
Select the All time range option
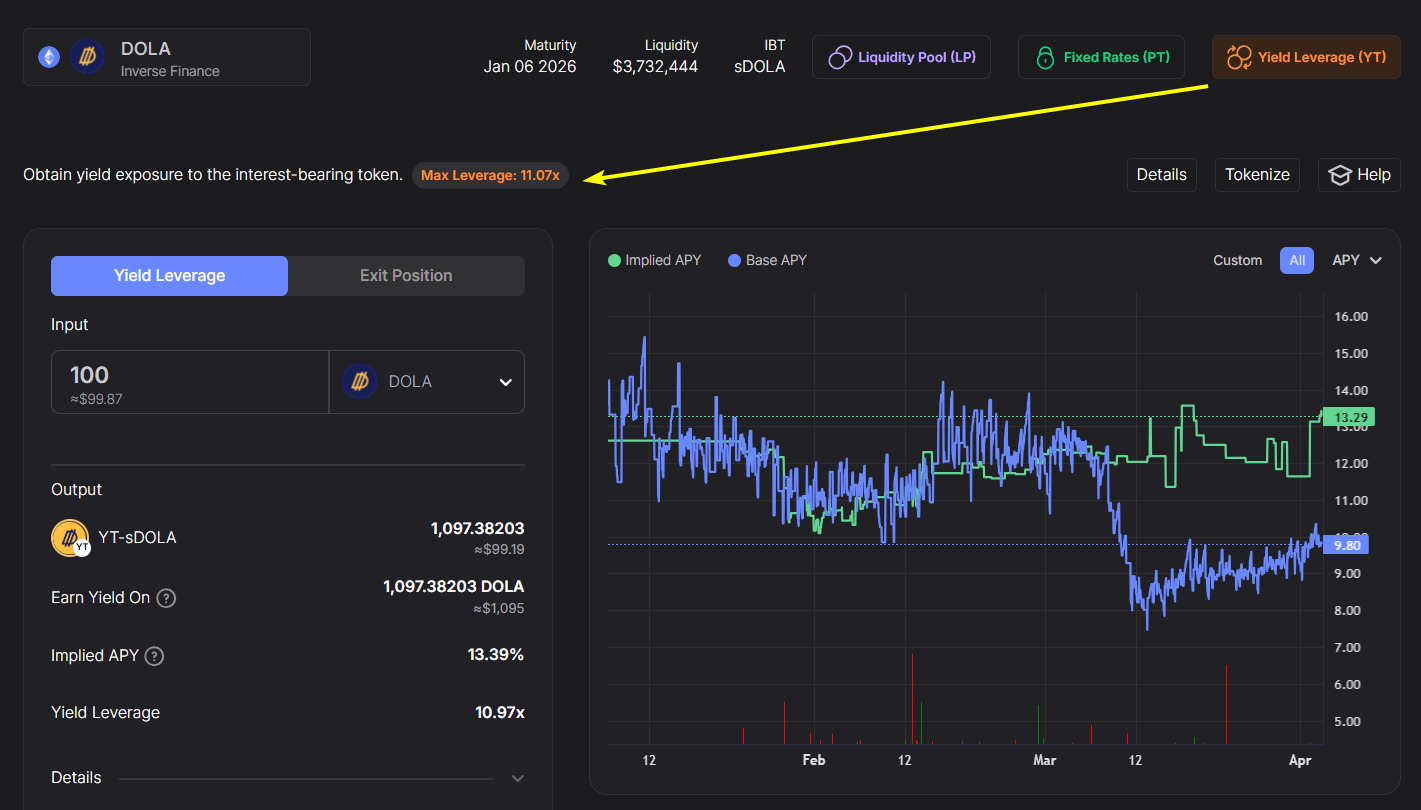1296,260
